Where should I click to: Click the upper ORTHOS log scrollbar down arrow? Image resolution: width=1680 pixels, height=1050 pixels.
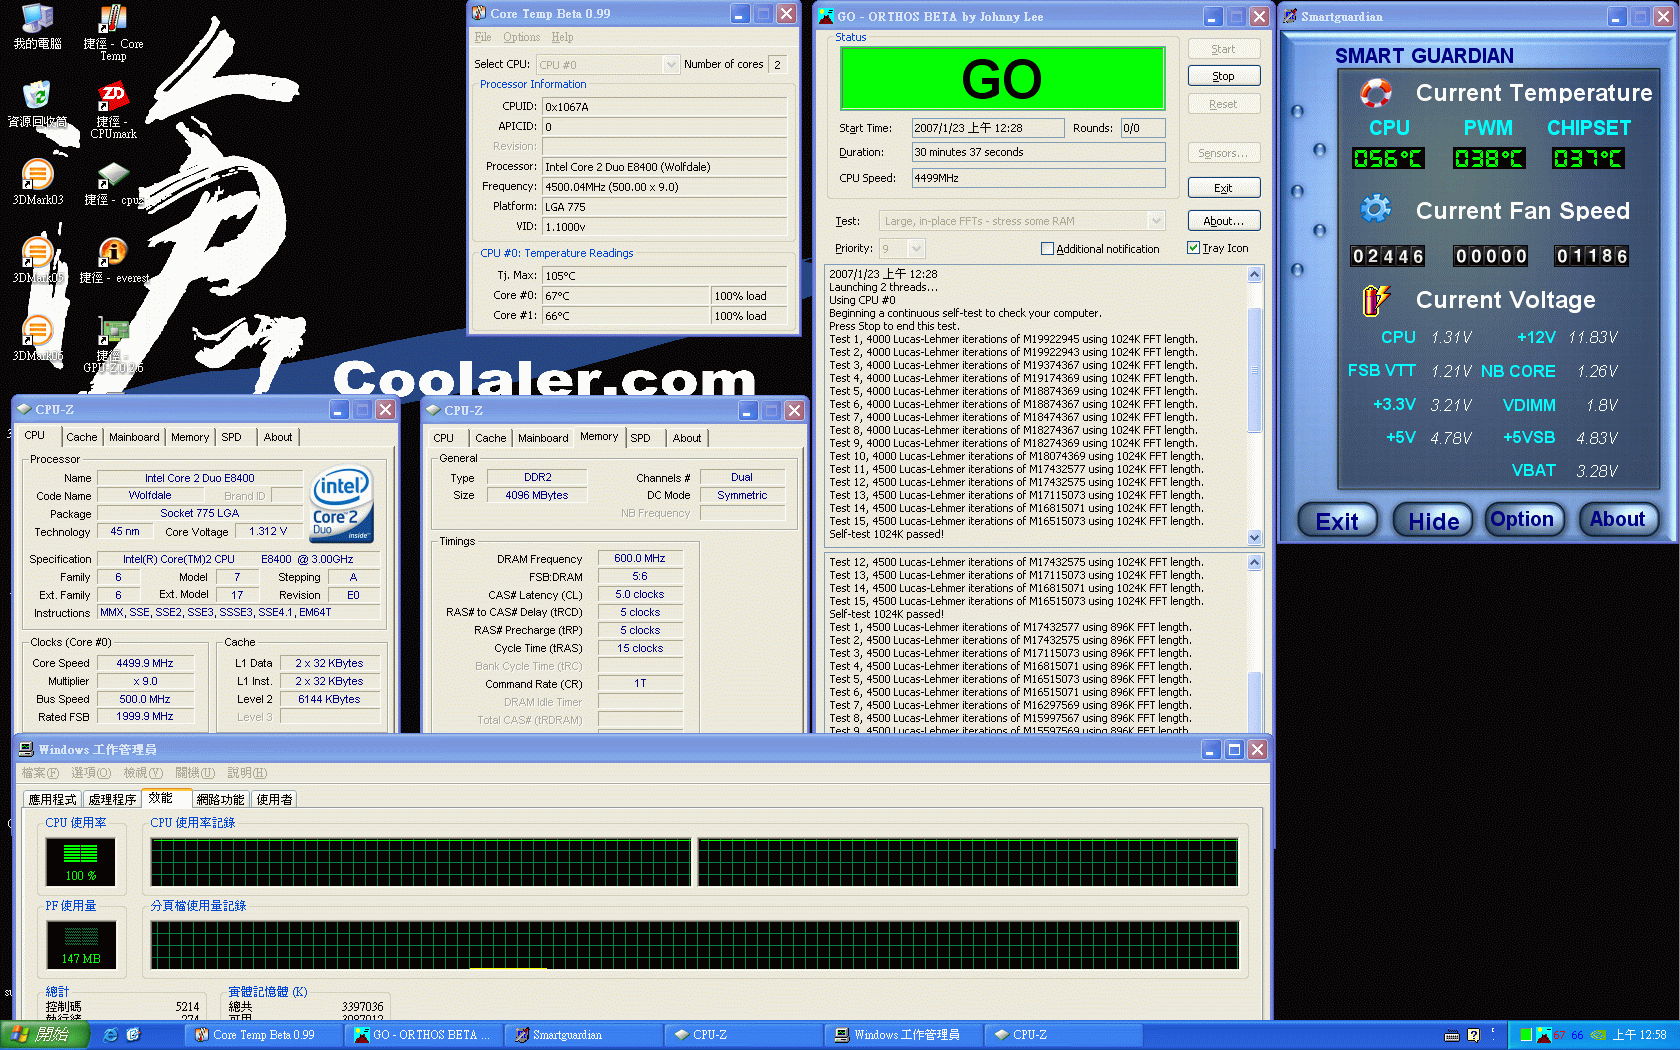[1255, 537]
